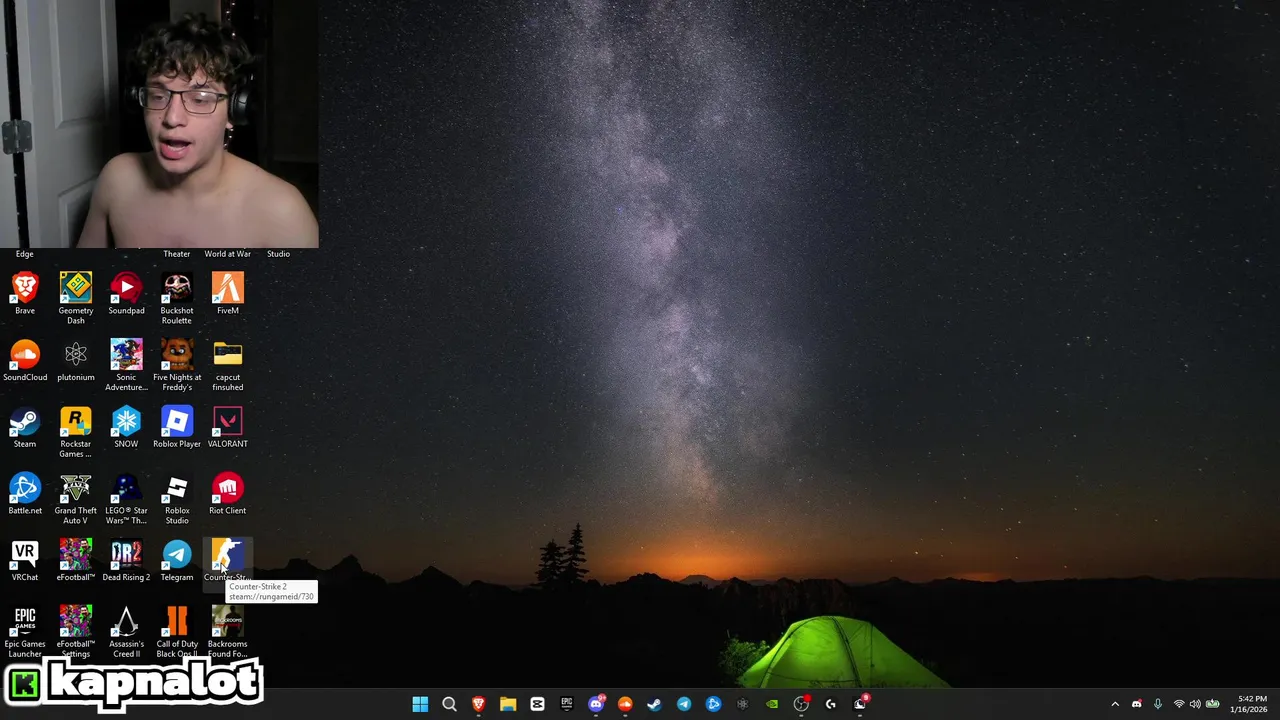Select the Counter-Strike 2 desktop shortcut
1280x720 pixels.
pyautogui.click(x=228, y=561)
